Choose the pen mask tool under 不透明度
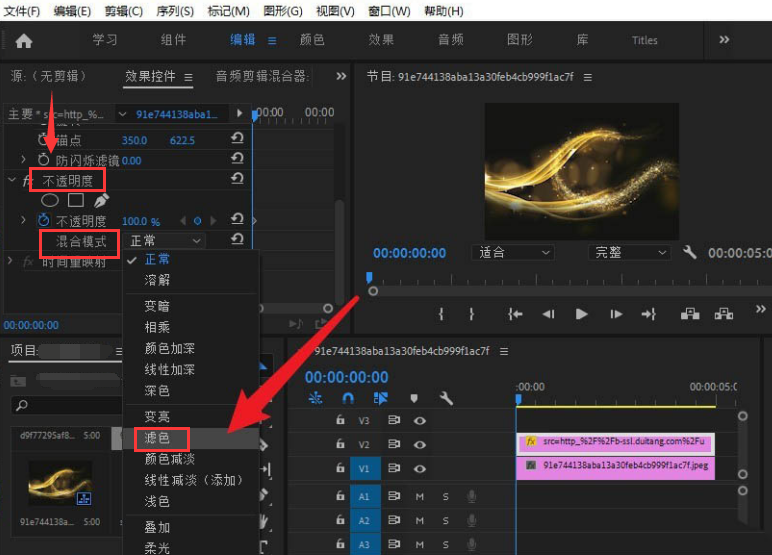772x555 pixels. (x=101, y=200)
